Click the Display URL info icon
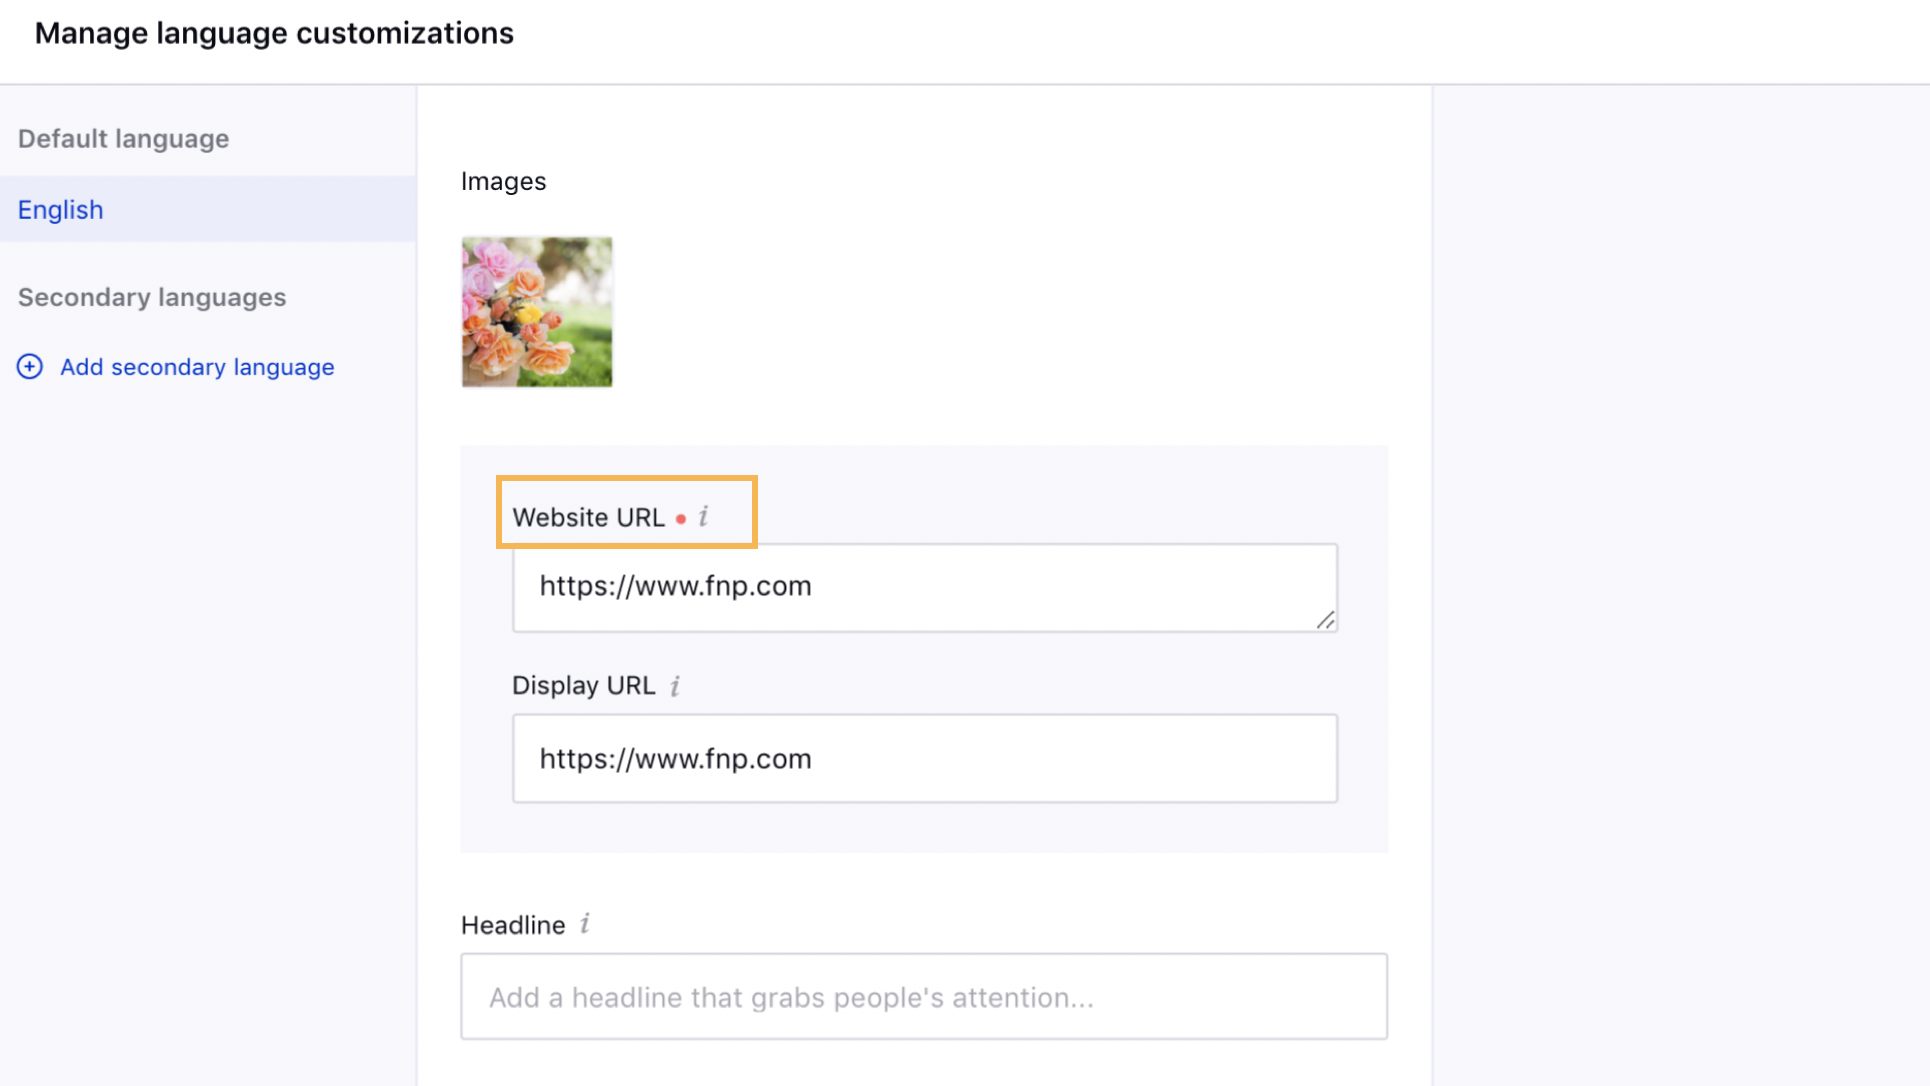The height and width of the screenshot is (1086, 1930). 675,684
